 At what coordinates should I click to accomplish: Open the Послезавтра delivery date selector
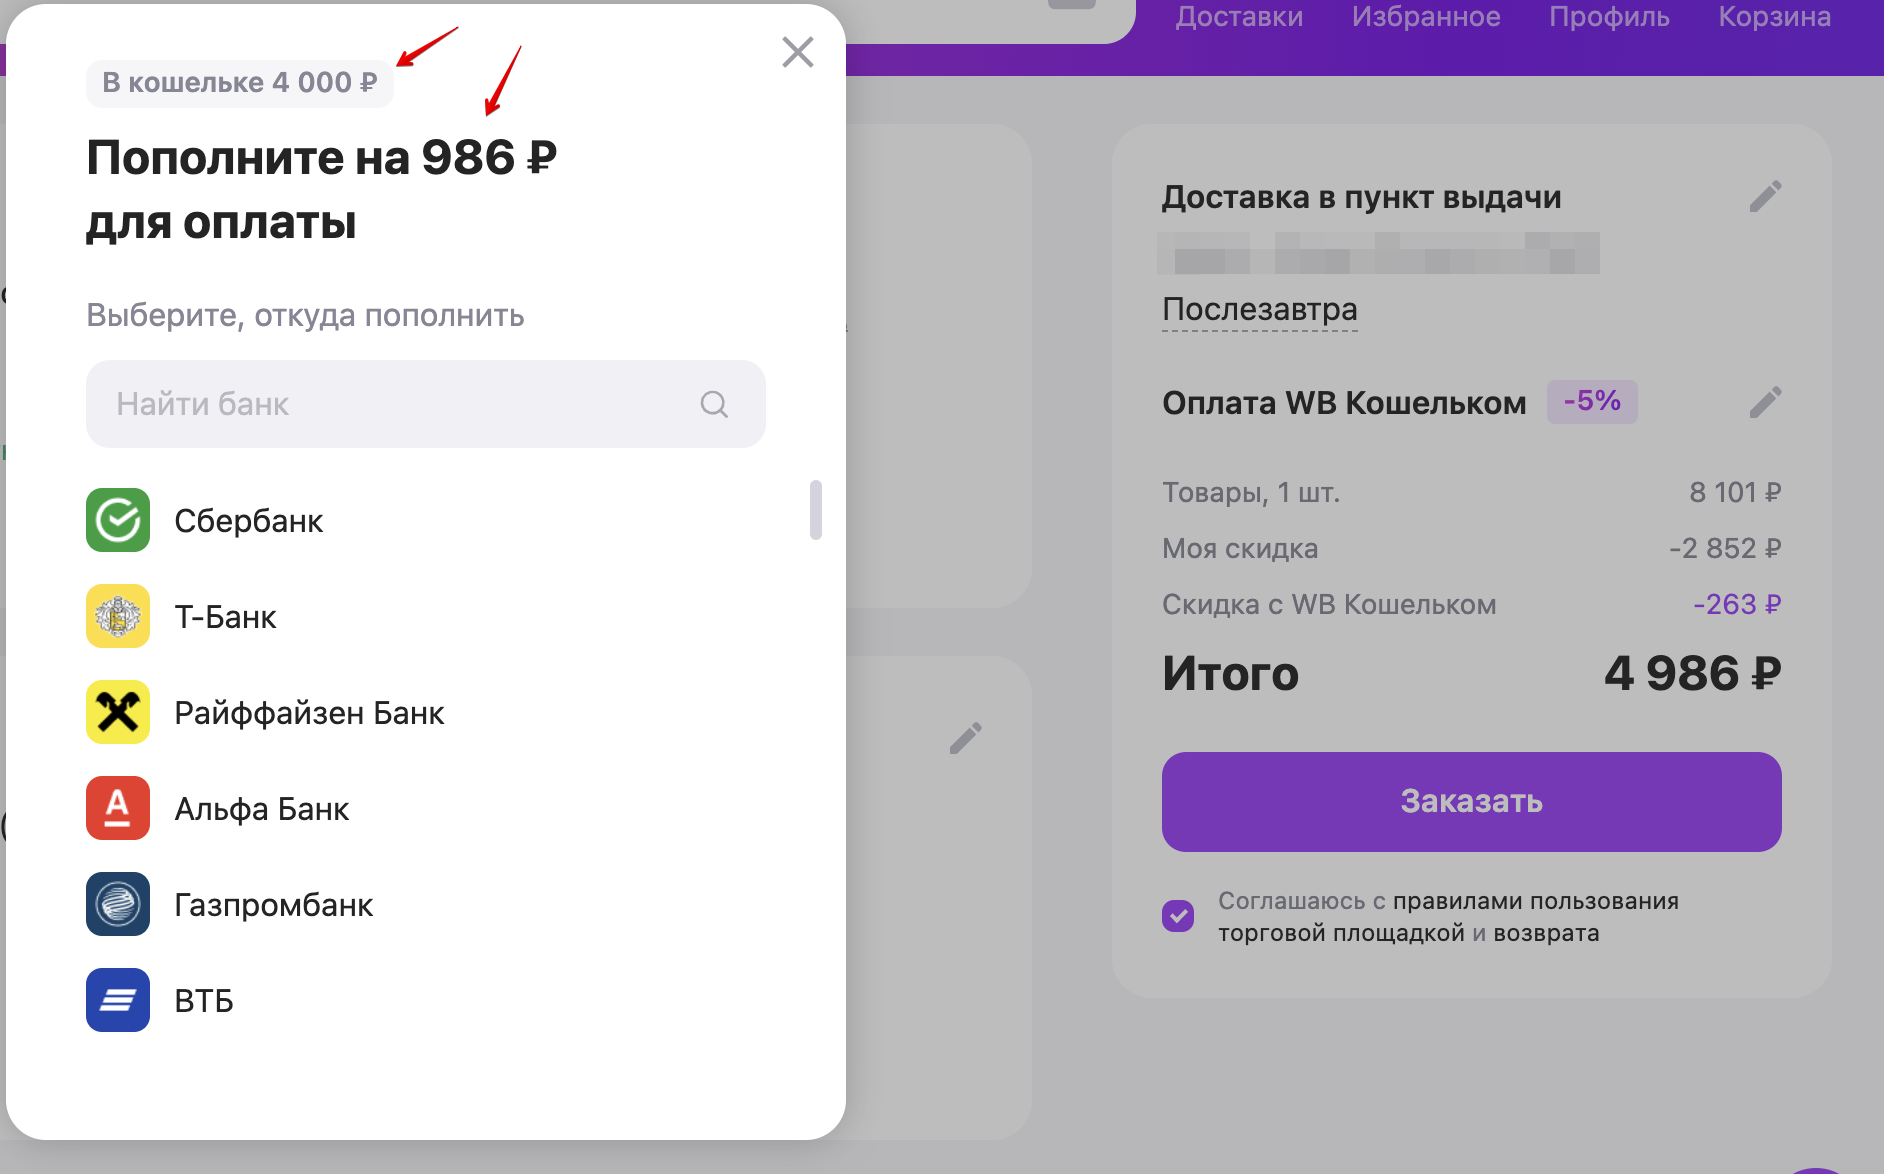pos(1259,310)
